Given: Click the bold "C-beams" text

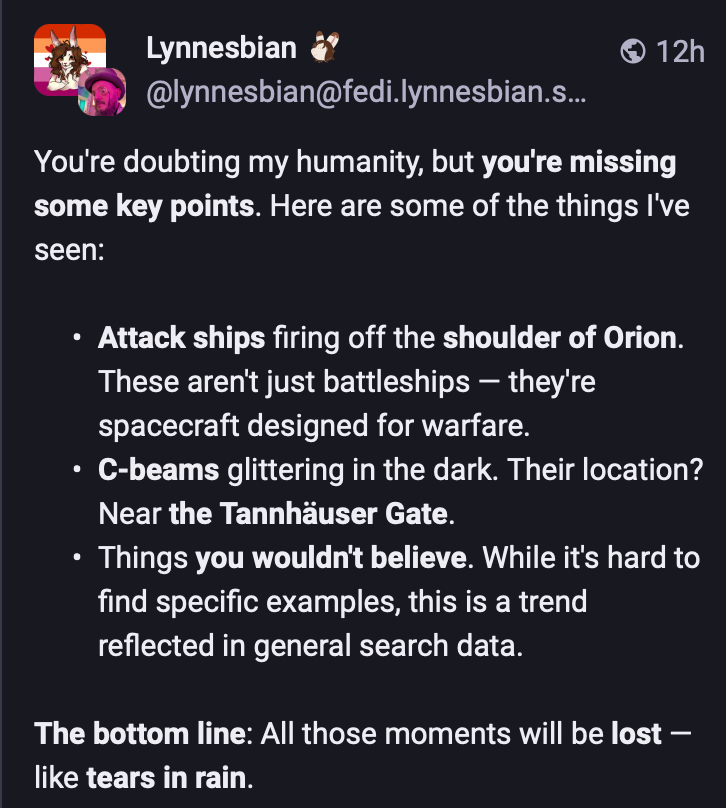Looking at the screenshot, I should 159,469.
